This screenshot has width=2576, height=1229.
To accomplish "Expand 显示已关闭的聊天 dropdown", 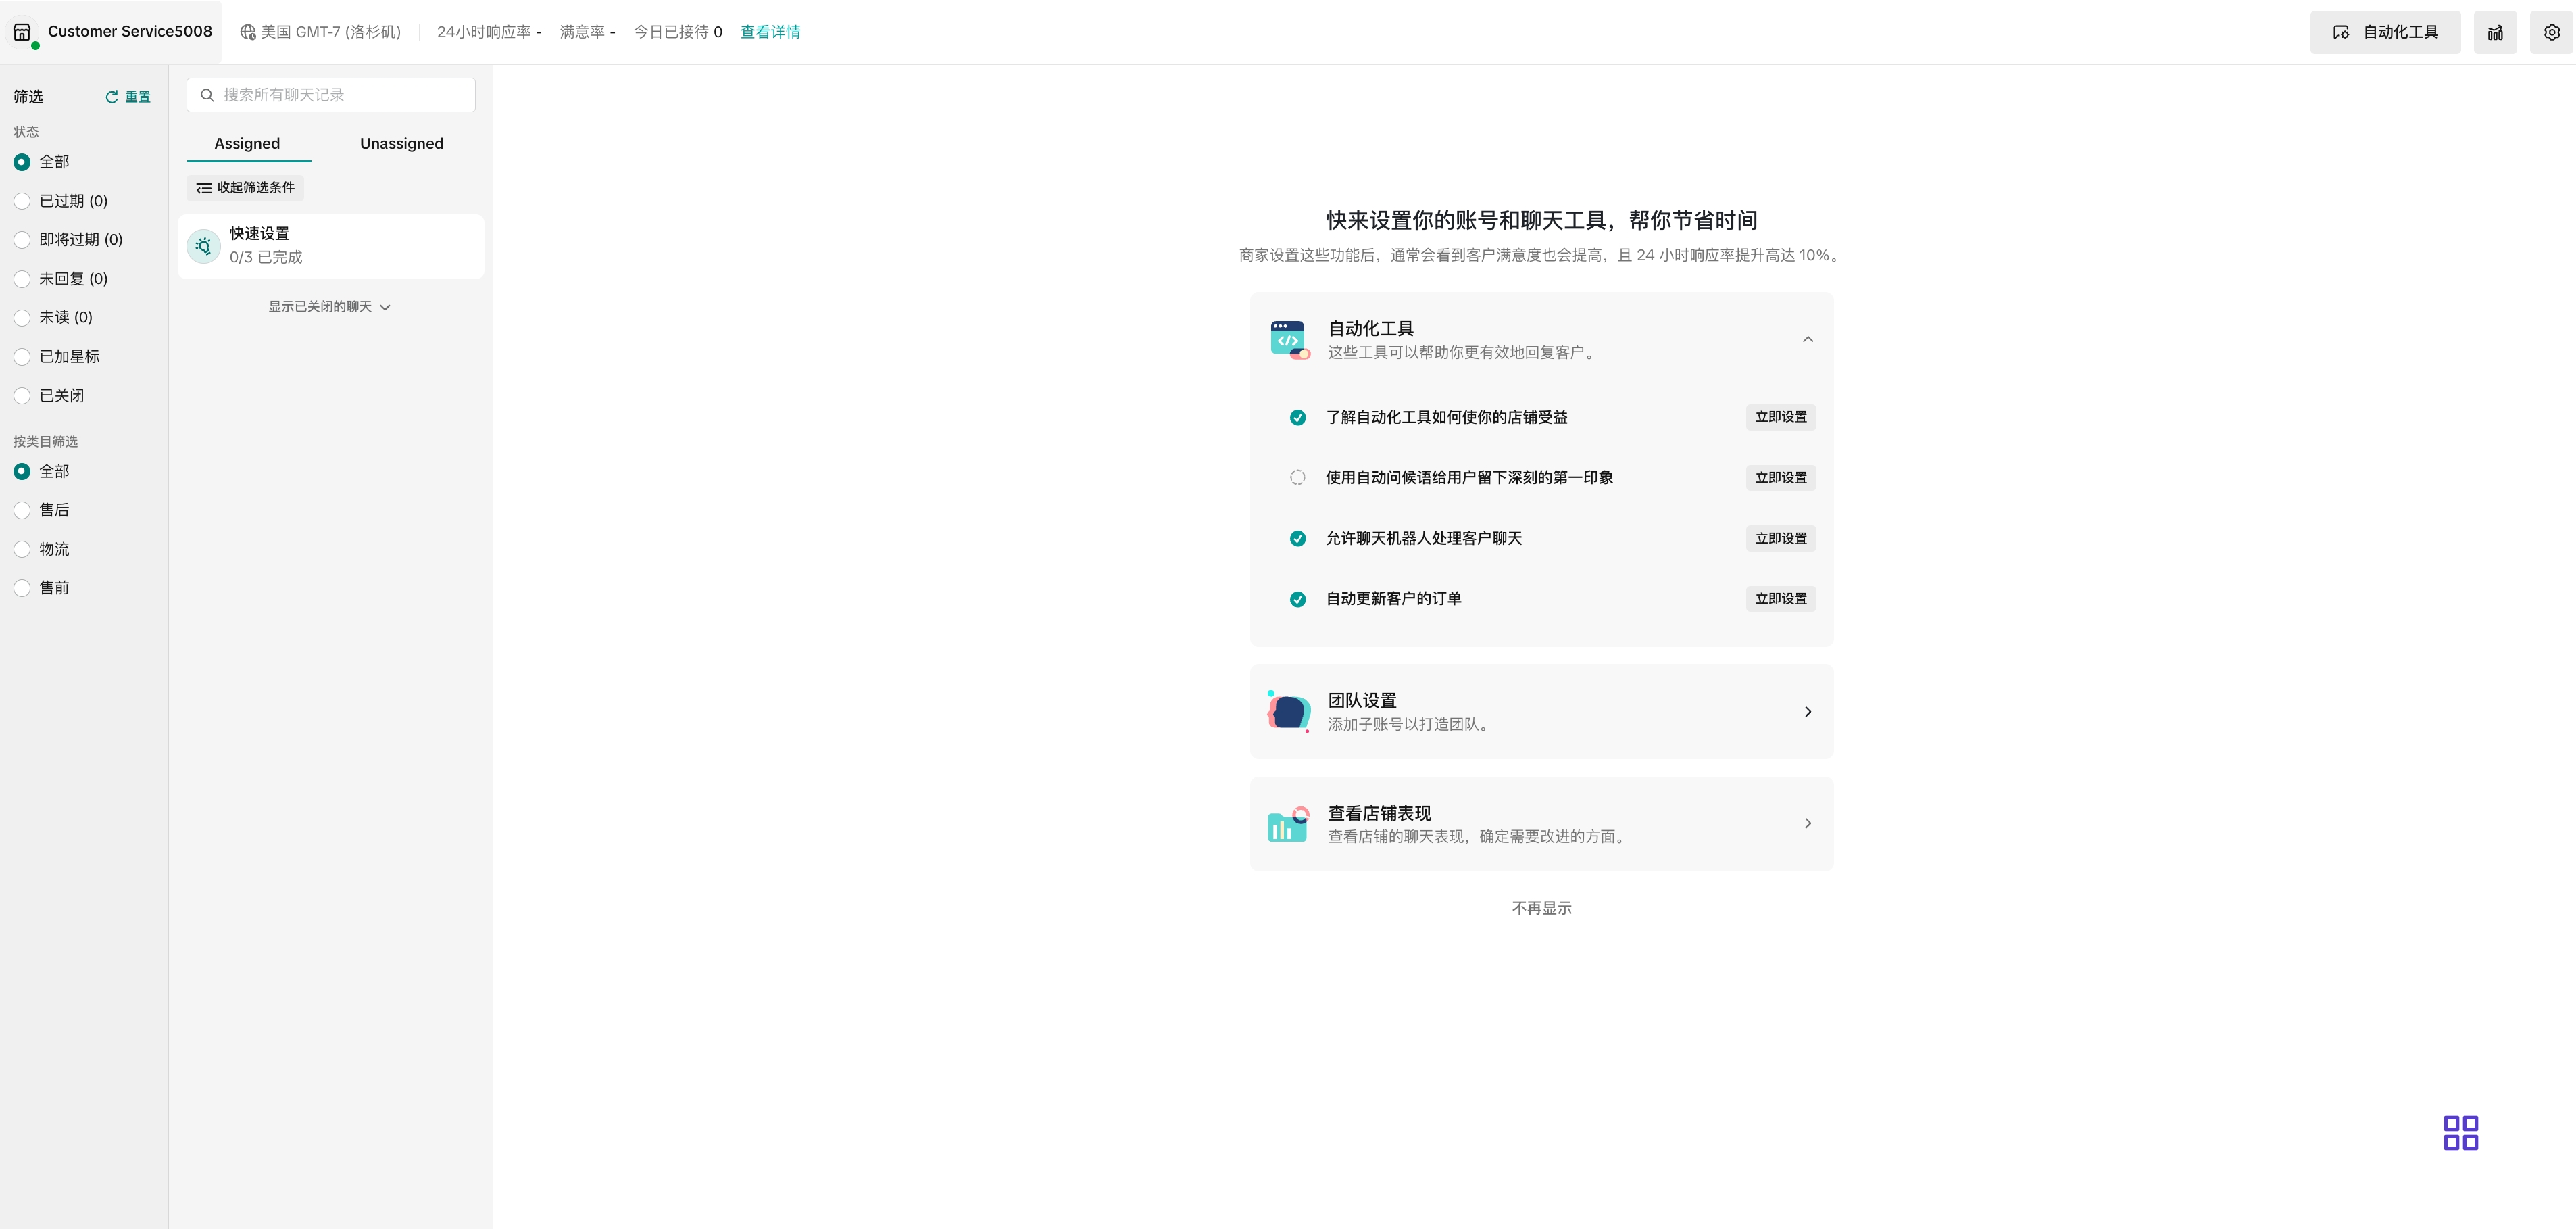I will click(328, 307).
